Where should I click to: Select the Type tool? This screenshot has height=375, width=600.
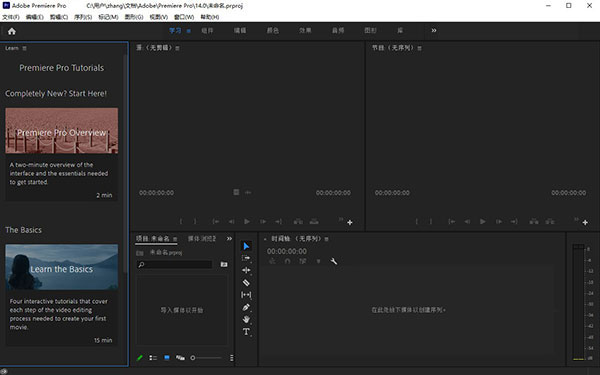click(246, 332)
